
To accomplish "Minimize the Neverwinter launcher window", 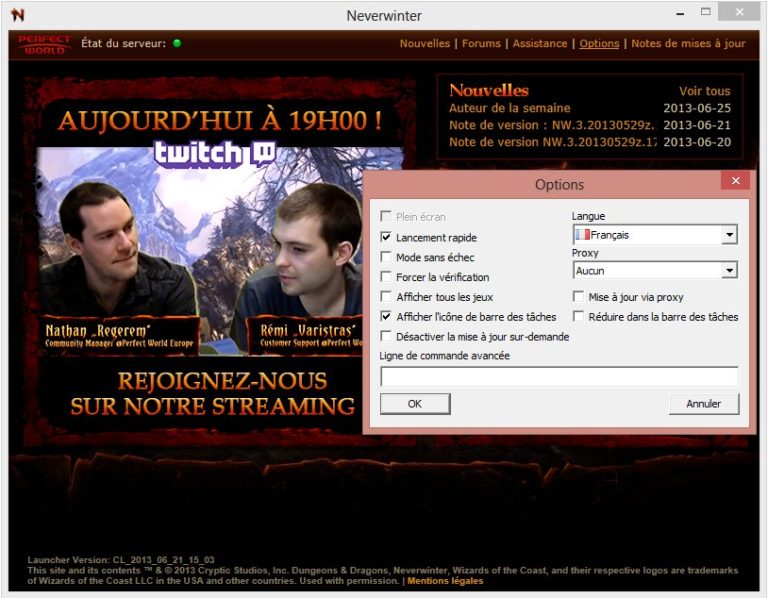I will click(x=680, y=14).
